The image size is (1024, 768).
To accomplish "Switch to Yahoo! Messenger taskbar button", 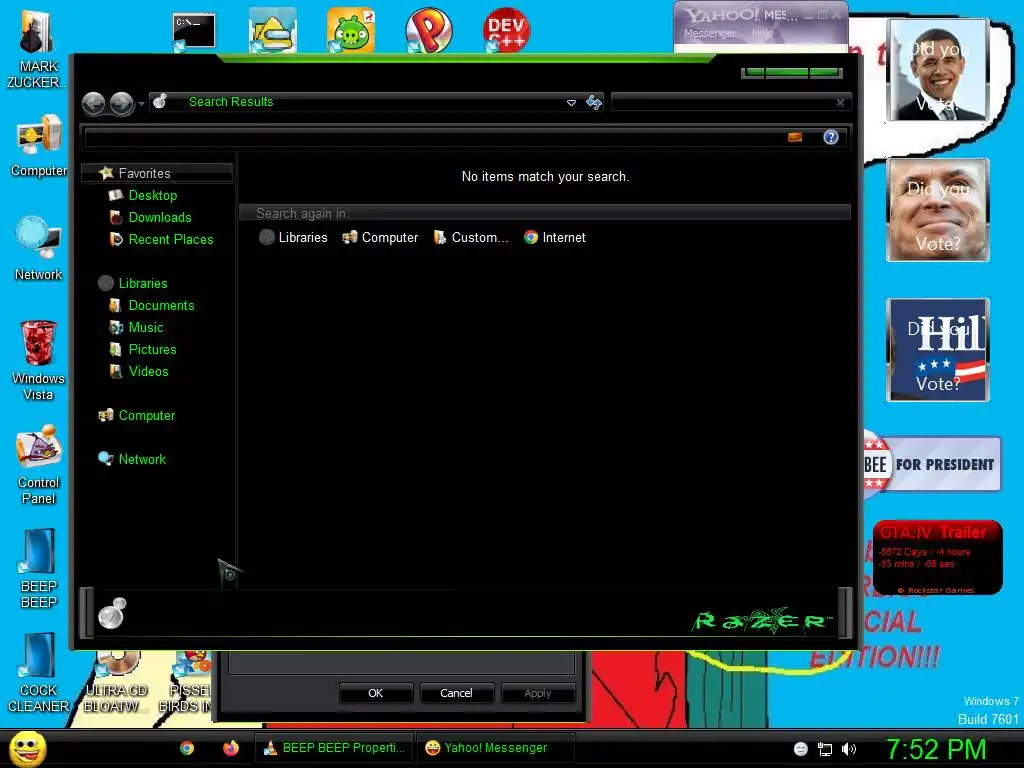I will [495, 748].
